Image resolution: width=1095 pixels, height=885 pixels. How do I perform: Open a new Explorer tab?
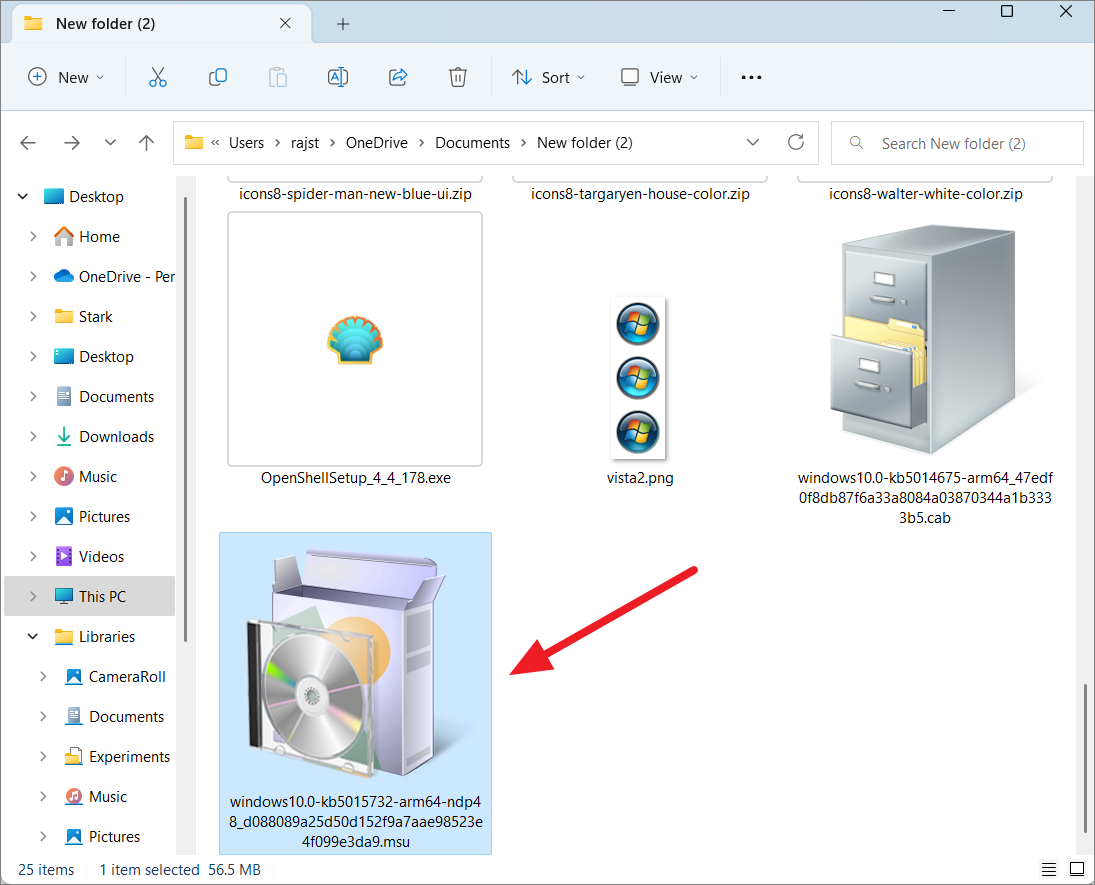[x=343, y=23]
